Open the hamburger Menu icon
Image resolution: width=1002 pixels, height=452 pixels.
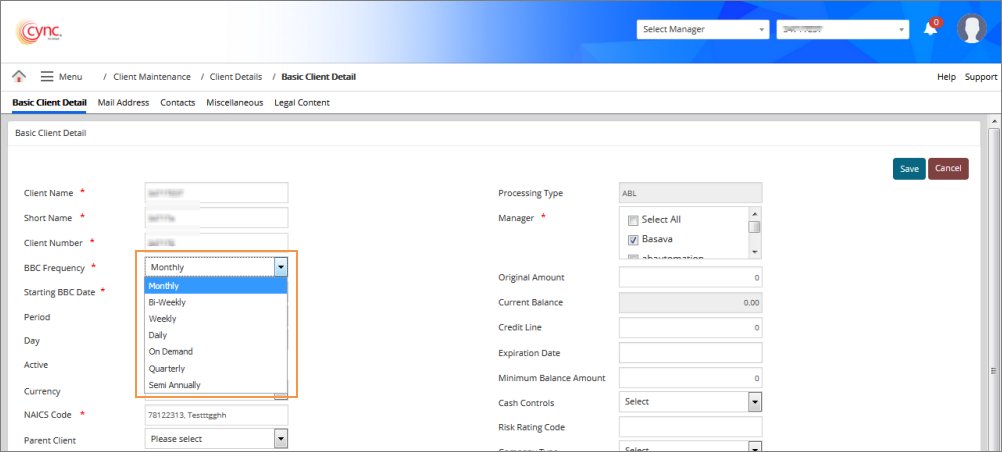click(x=47, y=77)
